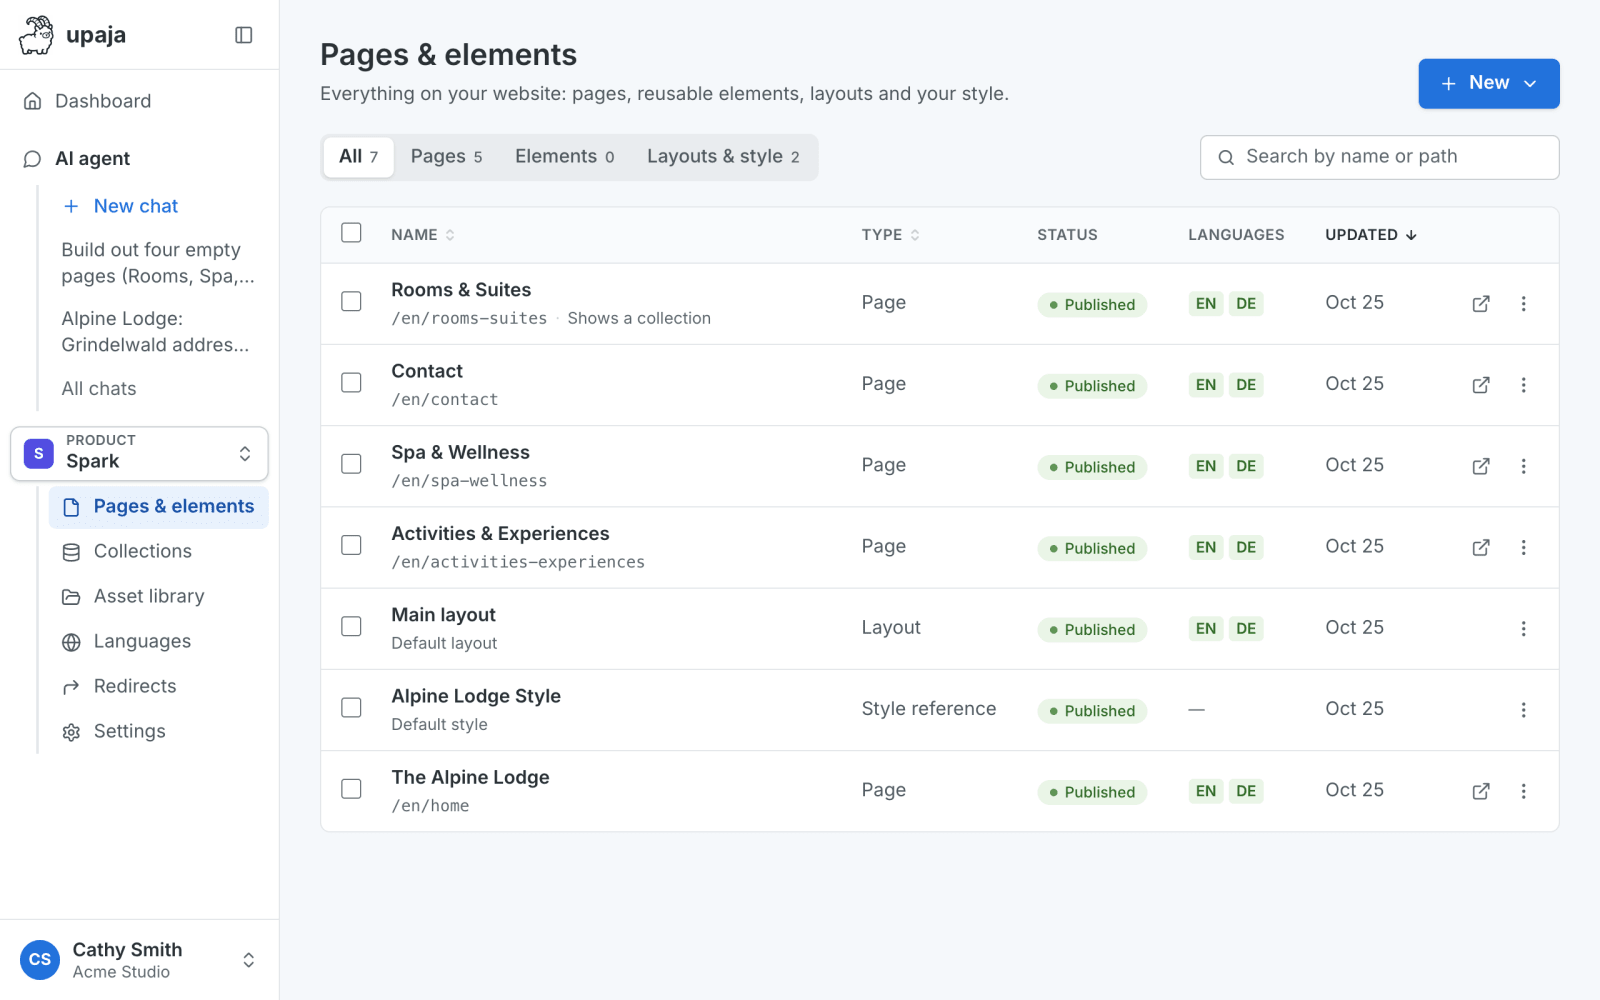This screenshot has height=1000, width=1600.
Task: Open Redirects section
Action: [158, 686]
